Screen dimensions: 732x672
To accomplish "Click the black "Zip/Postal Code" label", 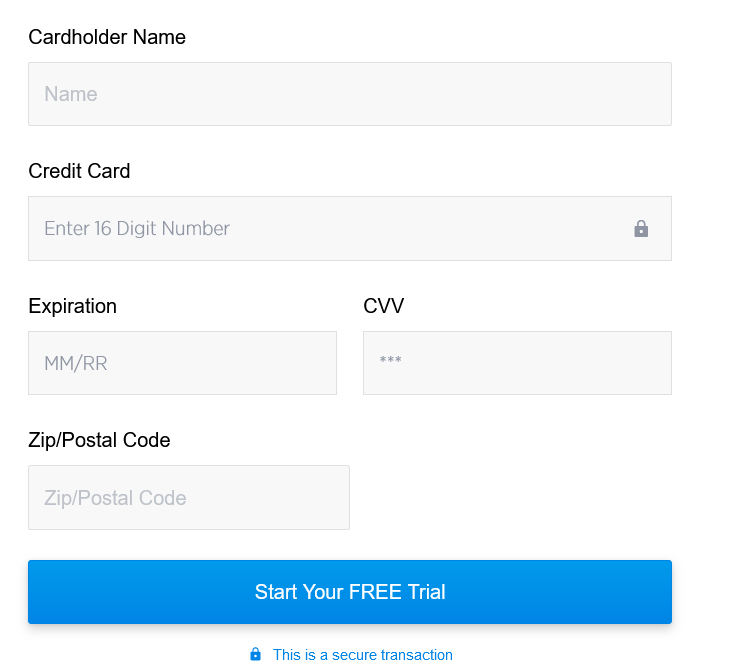I will pos(99,440).
